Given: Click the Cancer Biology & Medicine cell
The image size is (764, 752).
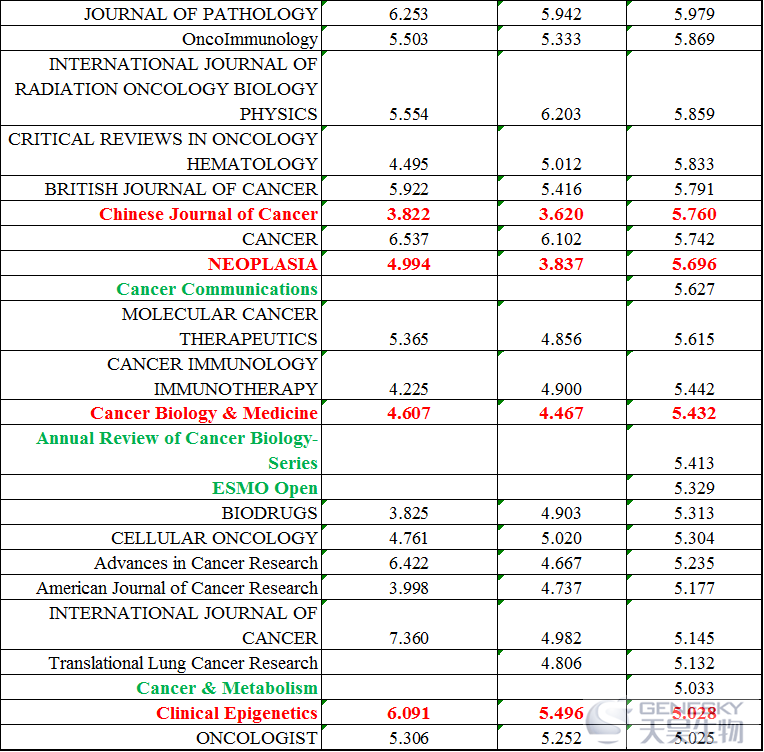Looking at the screenshot, I should coord(161,412).
